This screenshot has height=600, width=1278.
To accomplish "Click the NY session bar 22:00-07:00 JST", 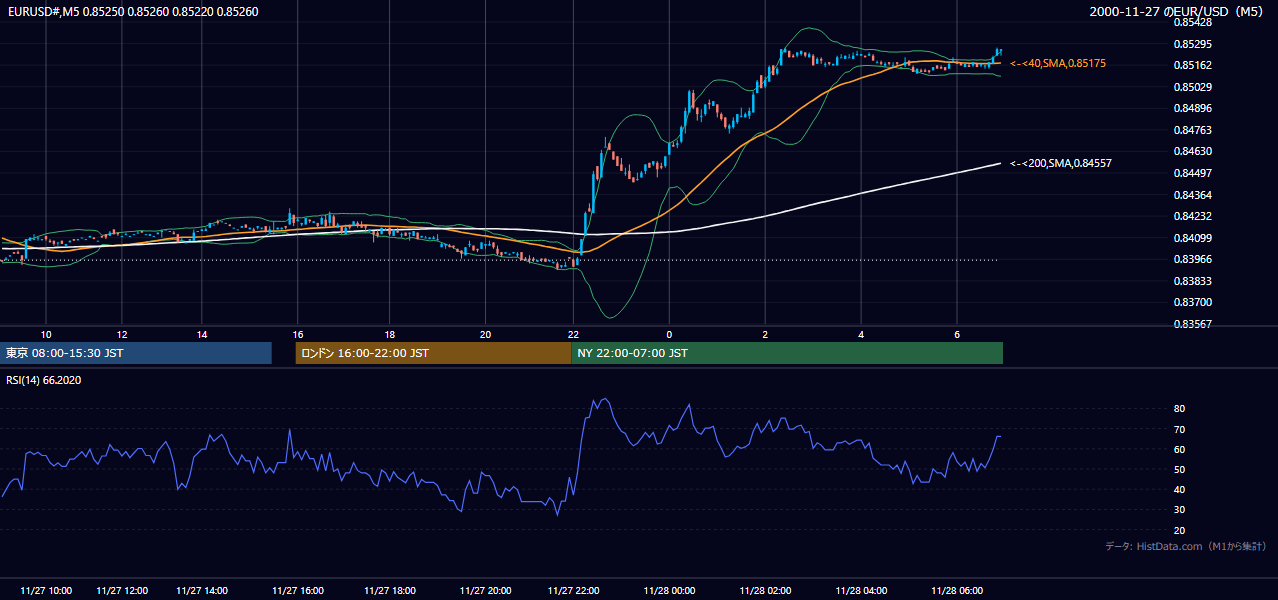I will [787, 353].
